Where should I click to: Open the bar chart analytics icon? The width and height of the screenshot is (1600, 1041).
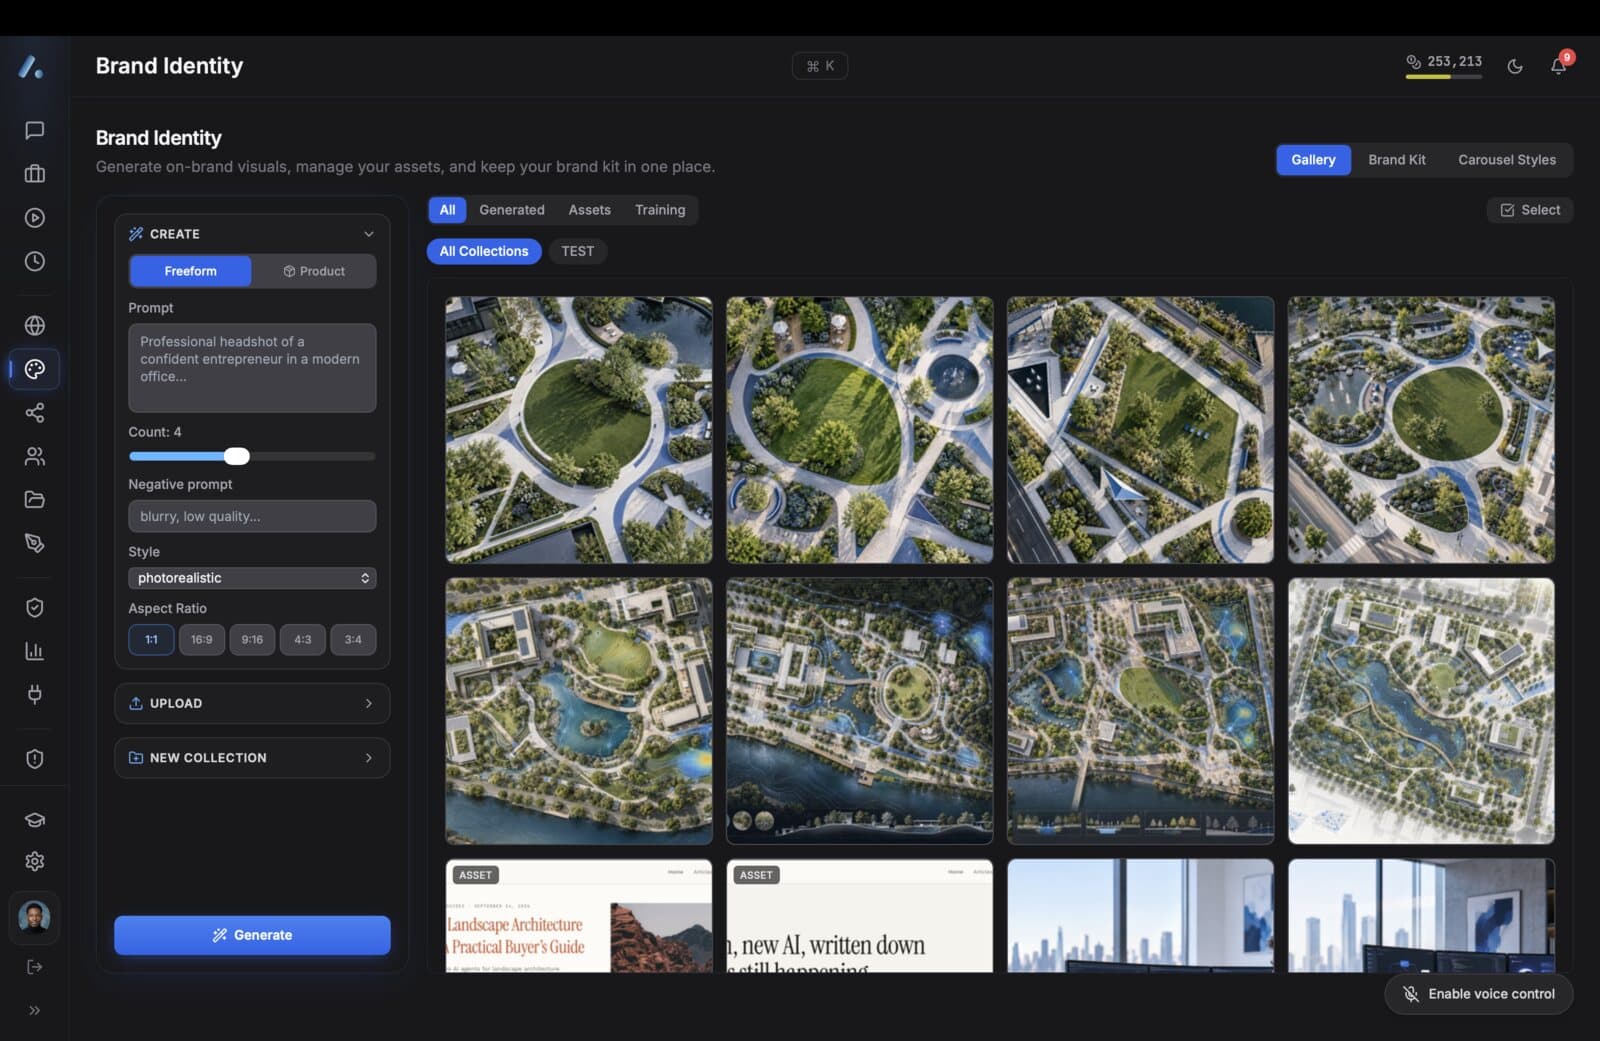pos(34,651)
